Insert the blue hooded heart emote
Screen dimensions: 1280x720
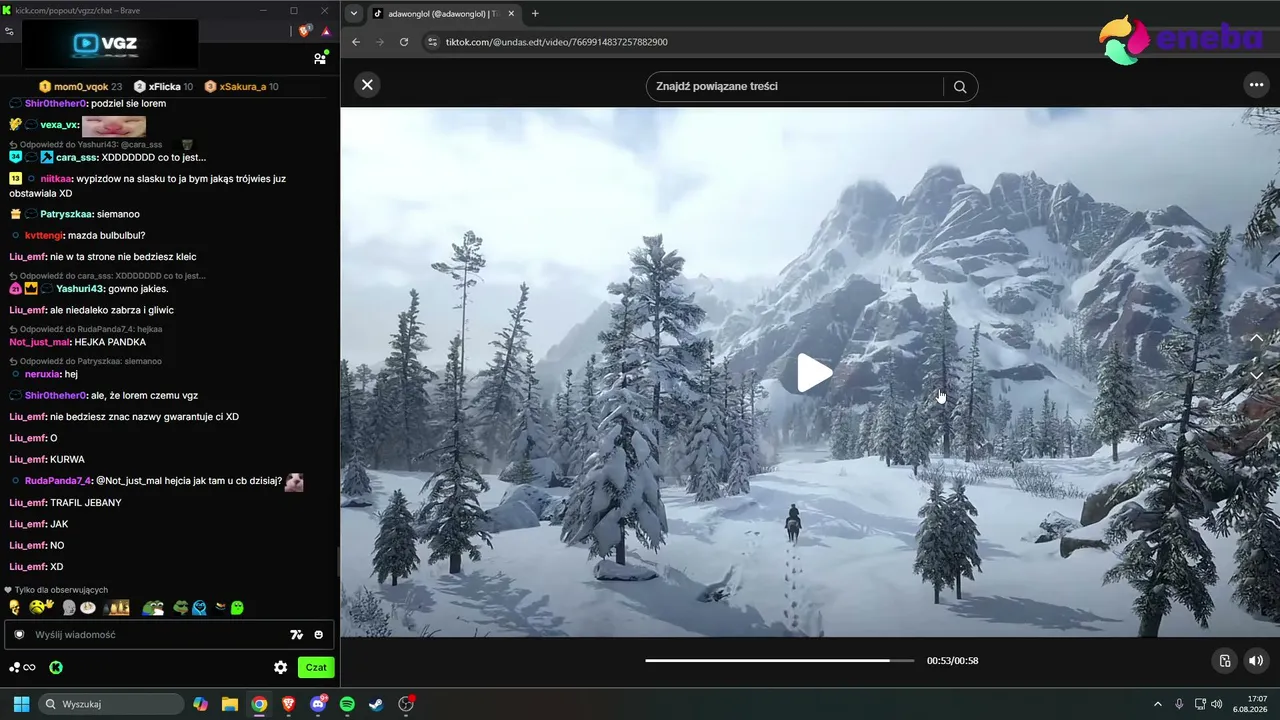199,607
